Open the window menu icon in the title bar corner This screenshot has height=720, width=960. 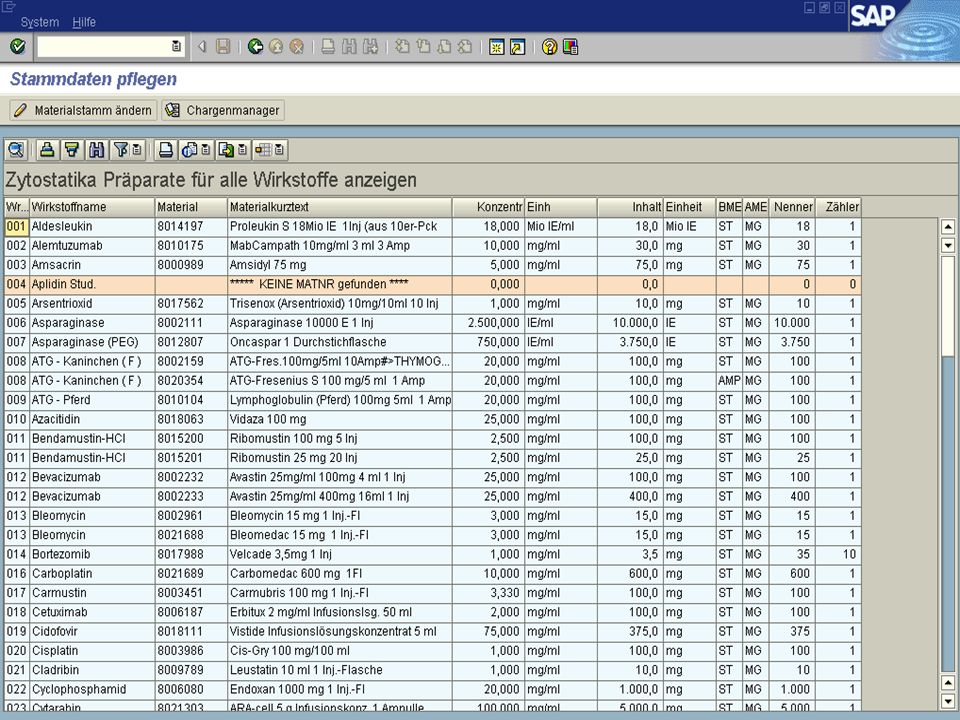point(9,7)
